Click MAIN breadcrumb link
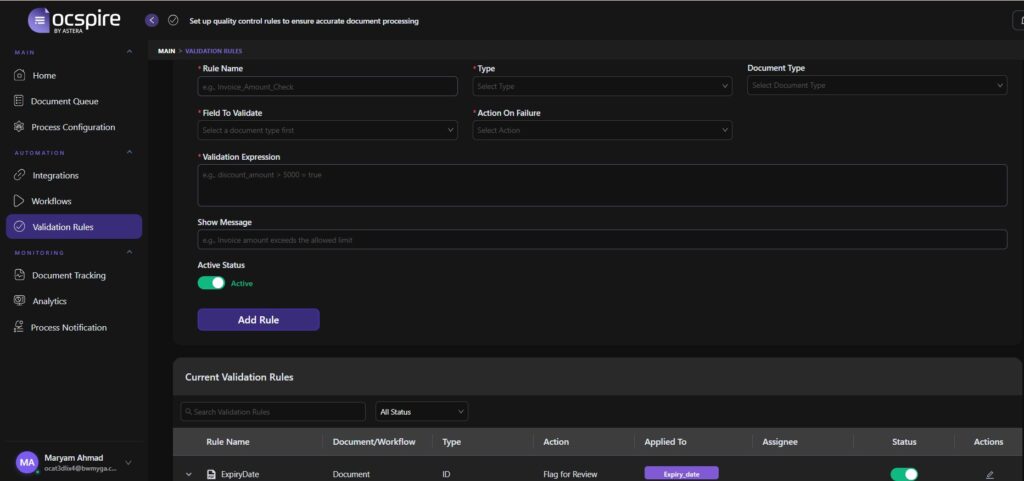This screenshot has height=481, width=1024. pos(167,51)
